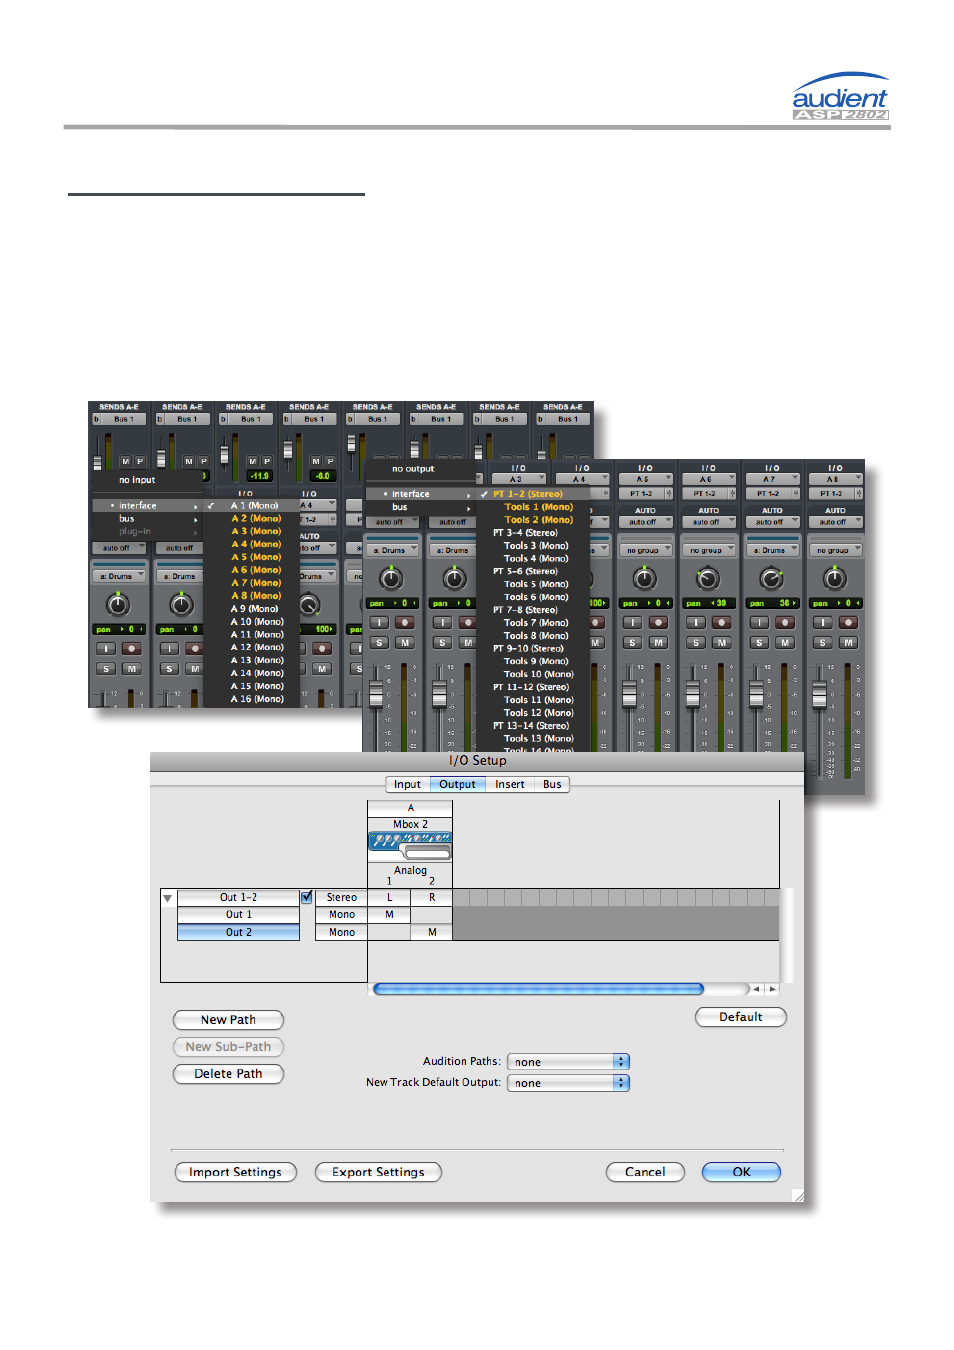Open the Audition Paths dropdown
The width and height of the screenshot is (954, 1350).
(568, 1062)
